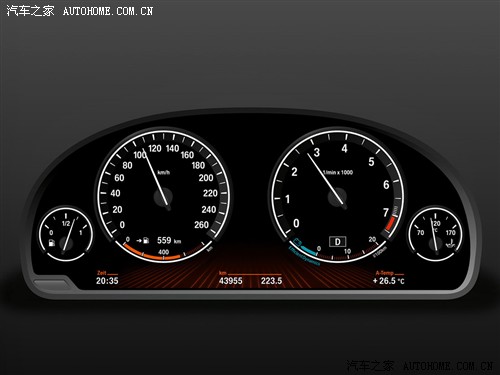This screenshot has height=375, width=500.
Task: Click the 3 mark on the tachometer
Action: pos(316,152)
